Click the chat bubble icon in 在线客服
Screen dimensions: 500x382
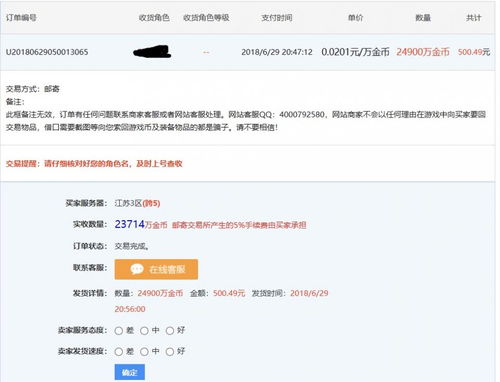(137, 269)
